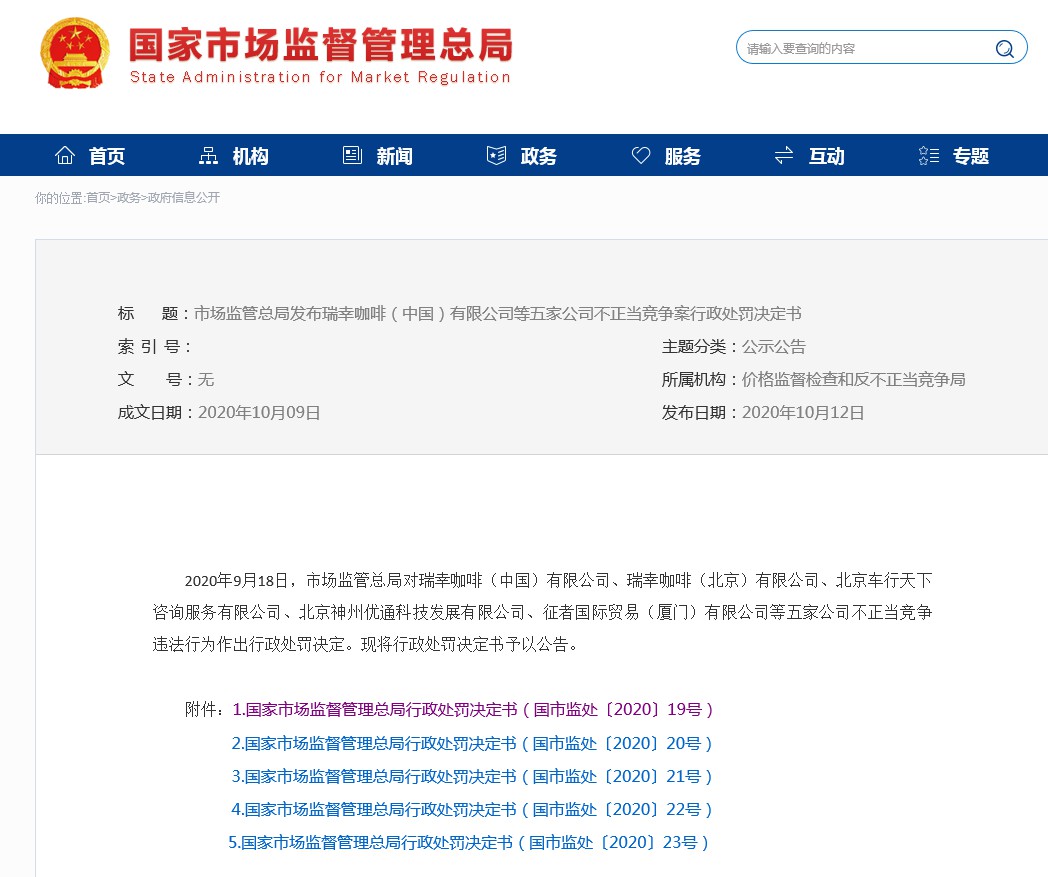Click the written date 2020年10月09日
The width and height of the screenshot is (1048, 877).
[259, 412]
